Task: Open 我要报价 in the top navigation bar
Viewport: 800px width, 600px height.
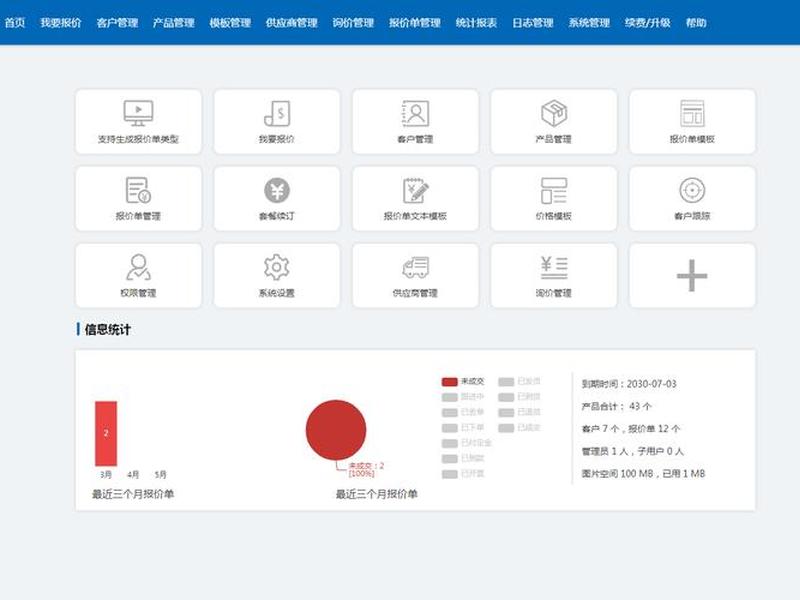Action: tap(61, 23)
